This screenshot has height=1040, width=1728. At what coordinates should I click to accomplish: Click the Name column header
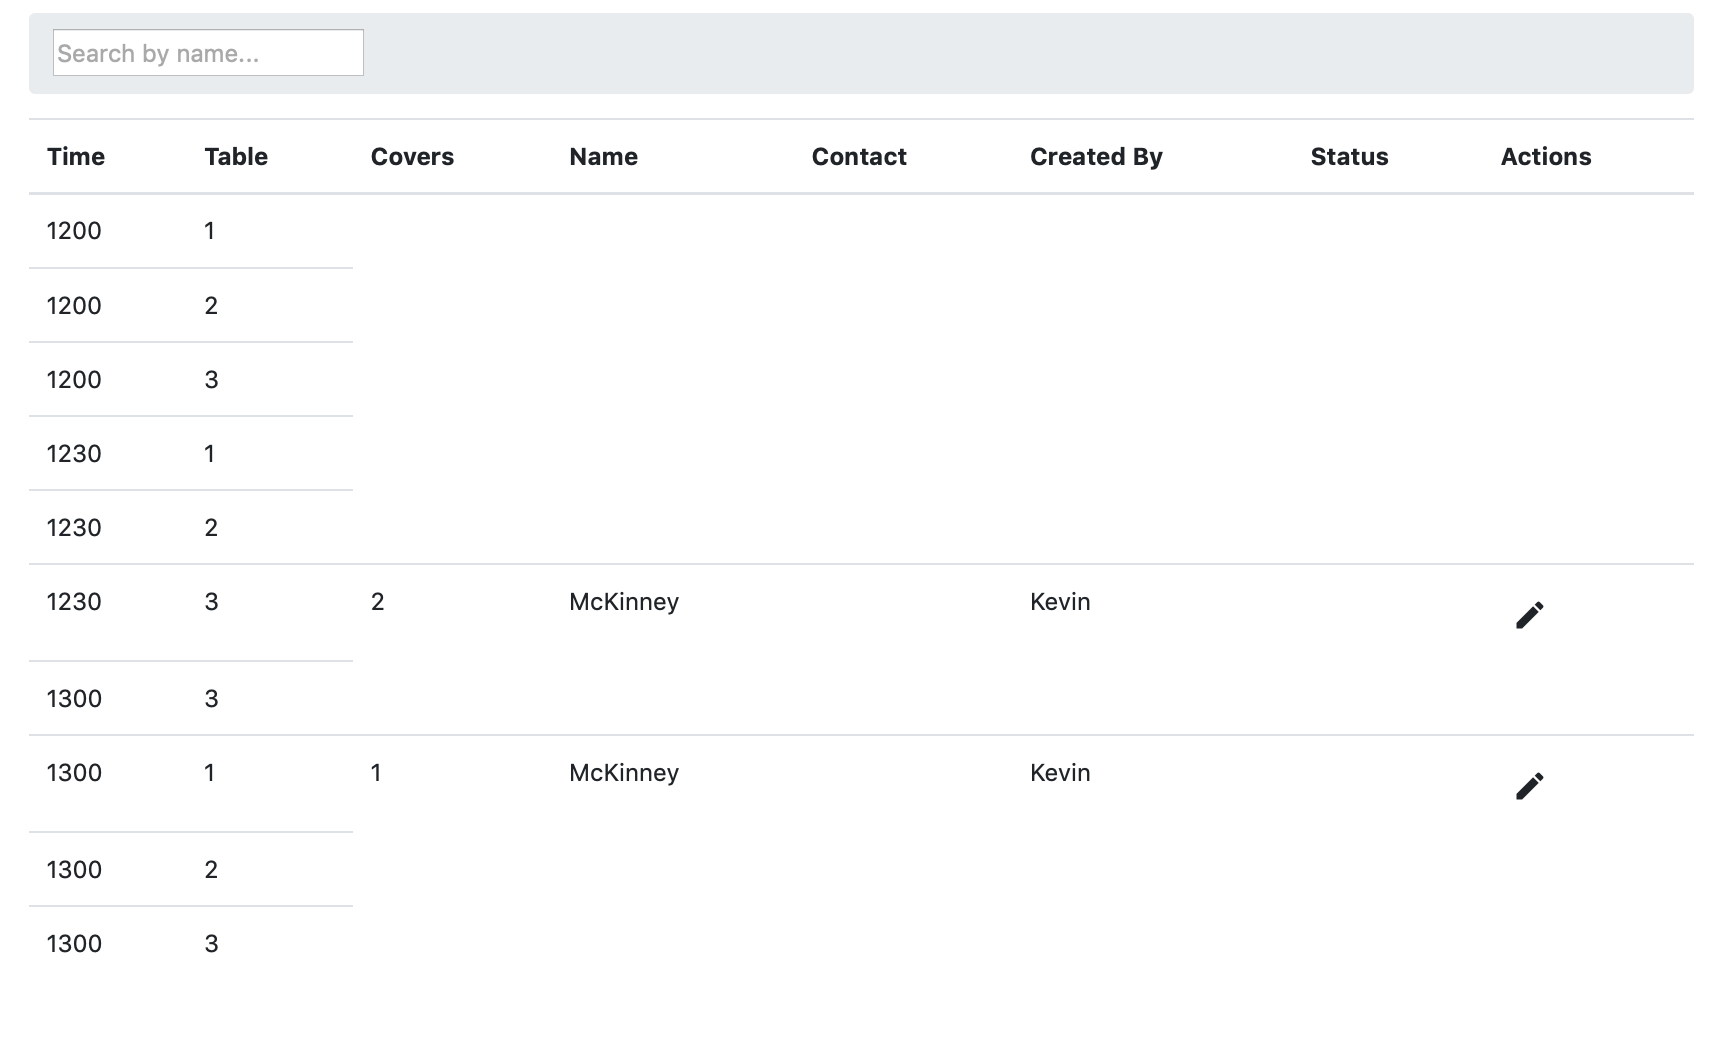click(604, 156)
